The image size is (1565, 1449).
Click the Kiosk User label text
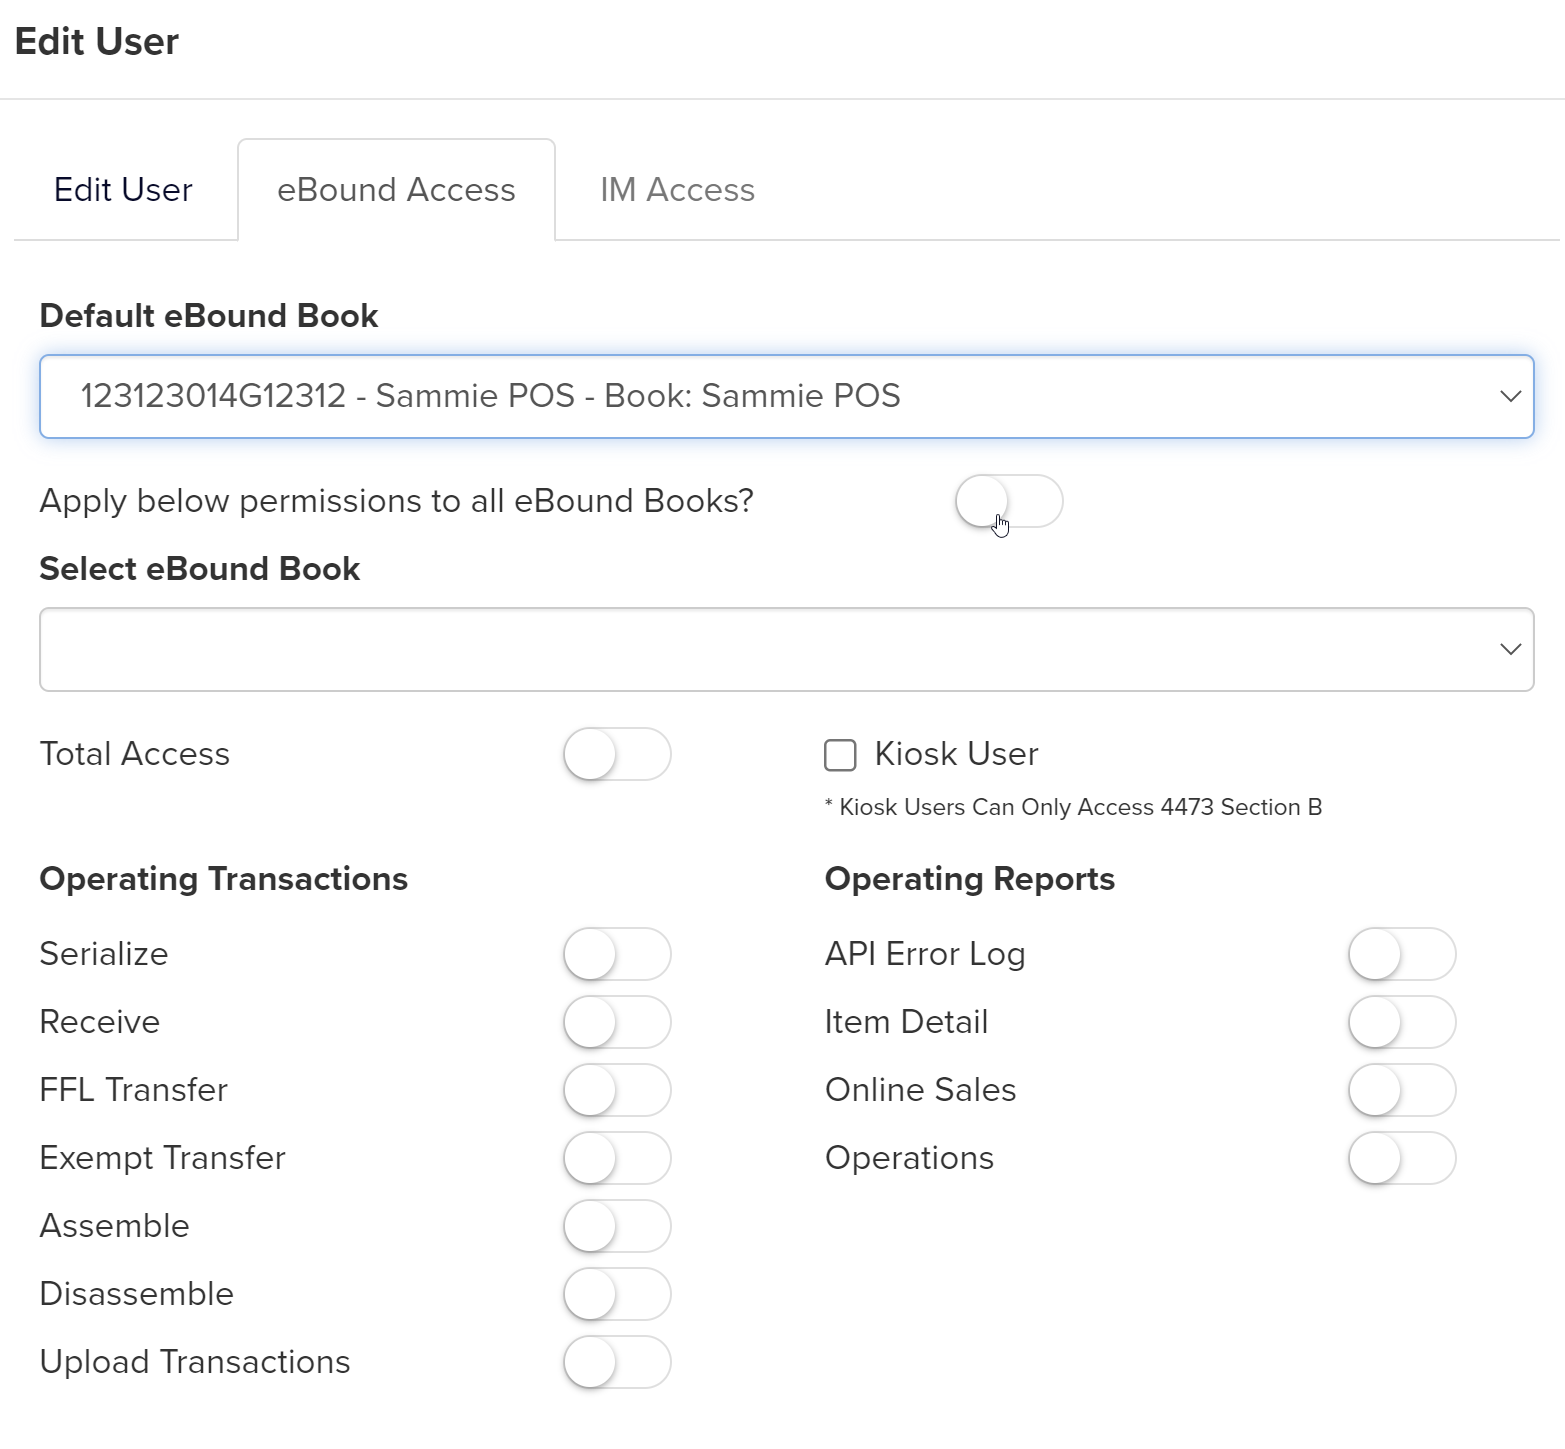pos(956,754)
